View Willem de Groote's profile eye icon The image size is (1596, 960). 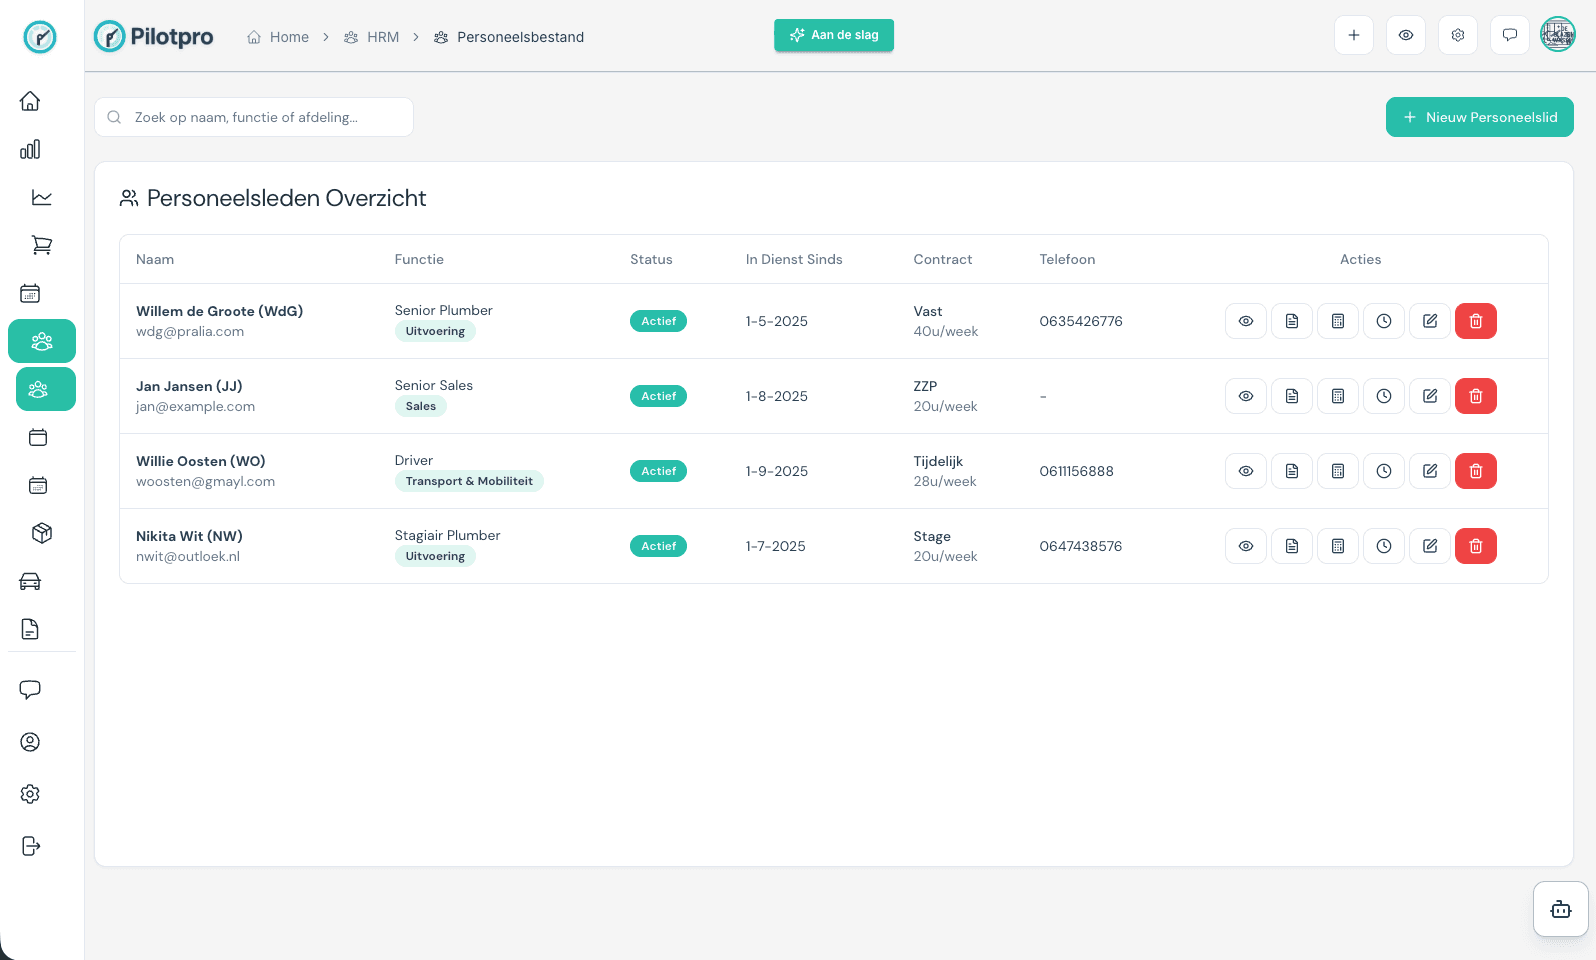(x=1245, y=321)
